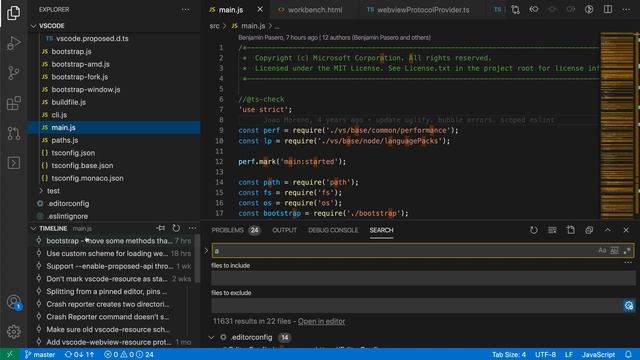Collapse all search results icon
The width and height of the screenshot is (640, 360).
pos(589,230)
